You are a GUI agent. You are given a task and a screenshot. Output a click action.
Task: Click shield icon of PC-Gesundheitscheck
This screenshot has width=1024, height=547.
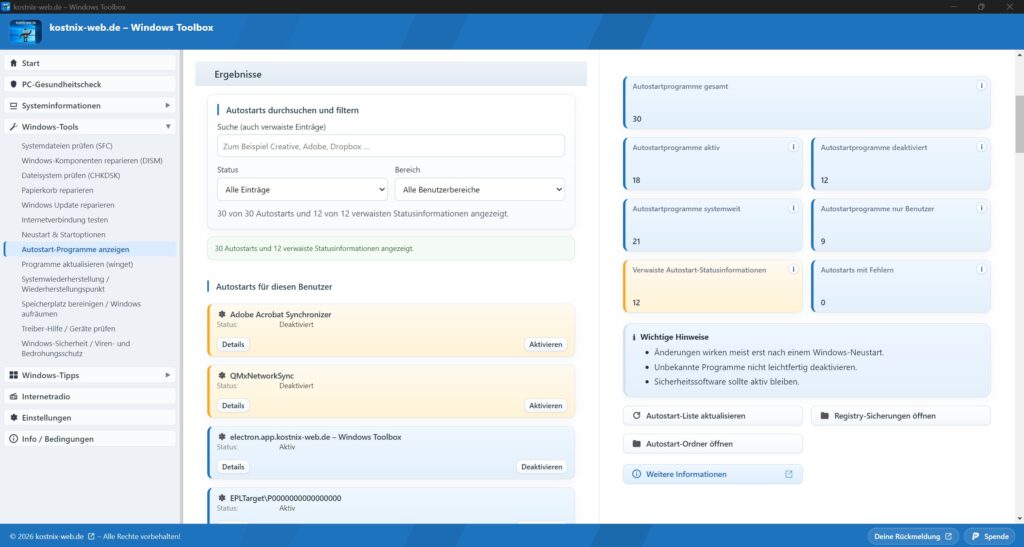[x=14, y=84]
